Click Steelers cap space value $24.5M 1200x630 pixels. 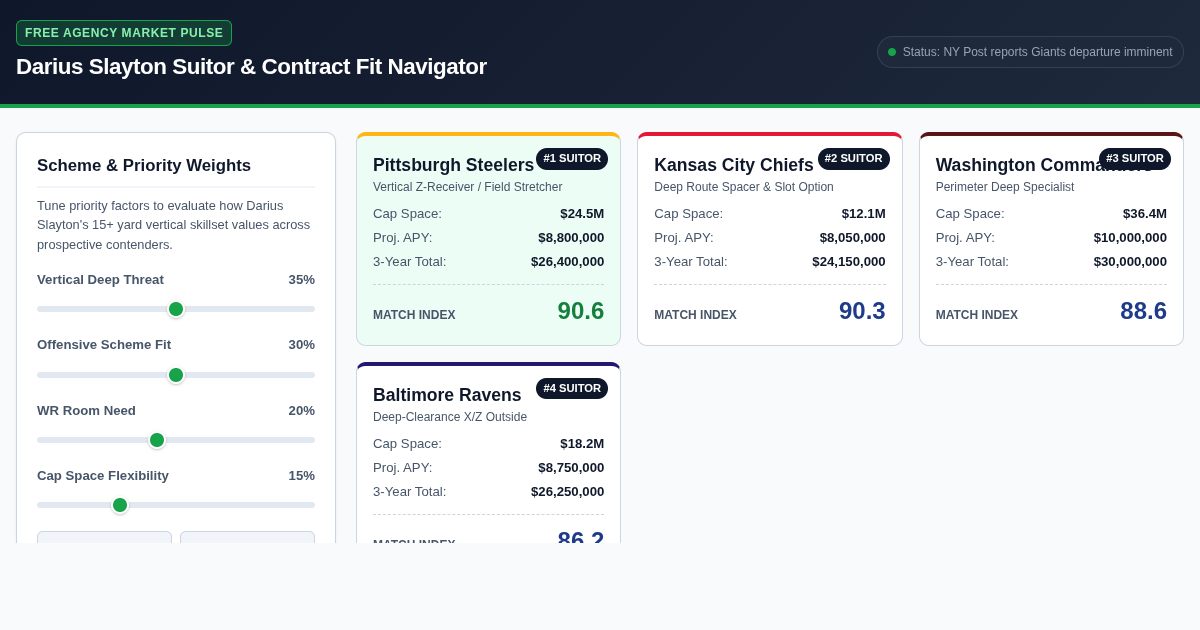click(x=582, y=214)
